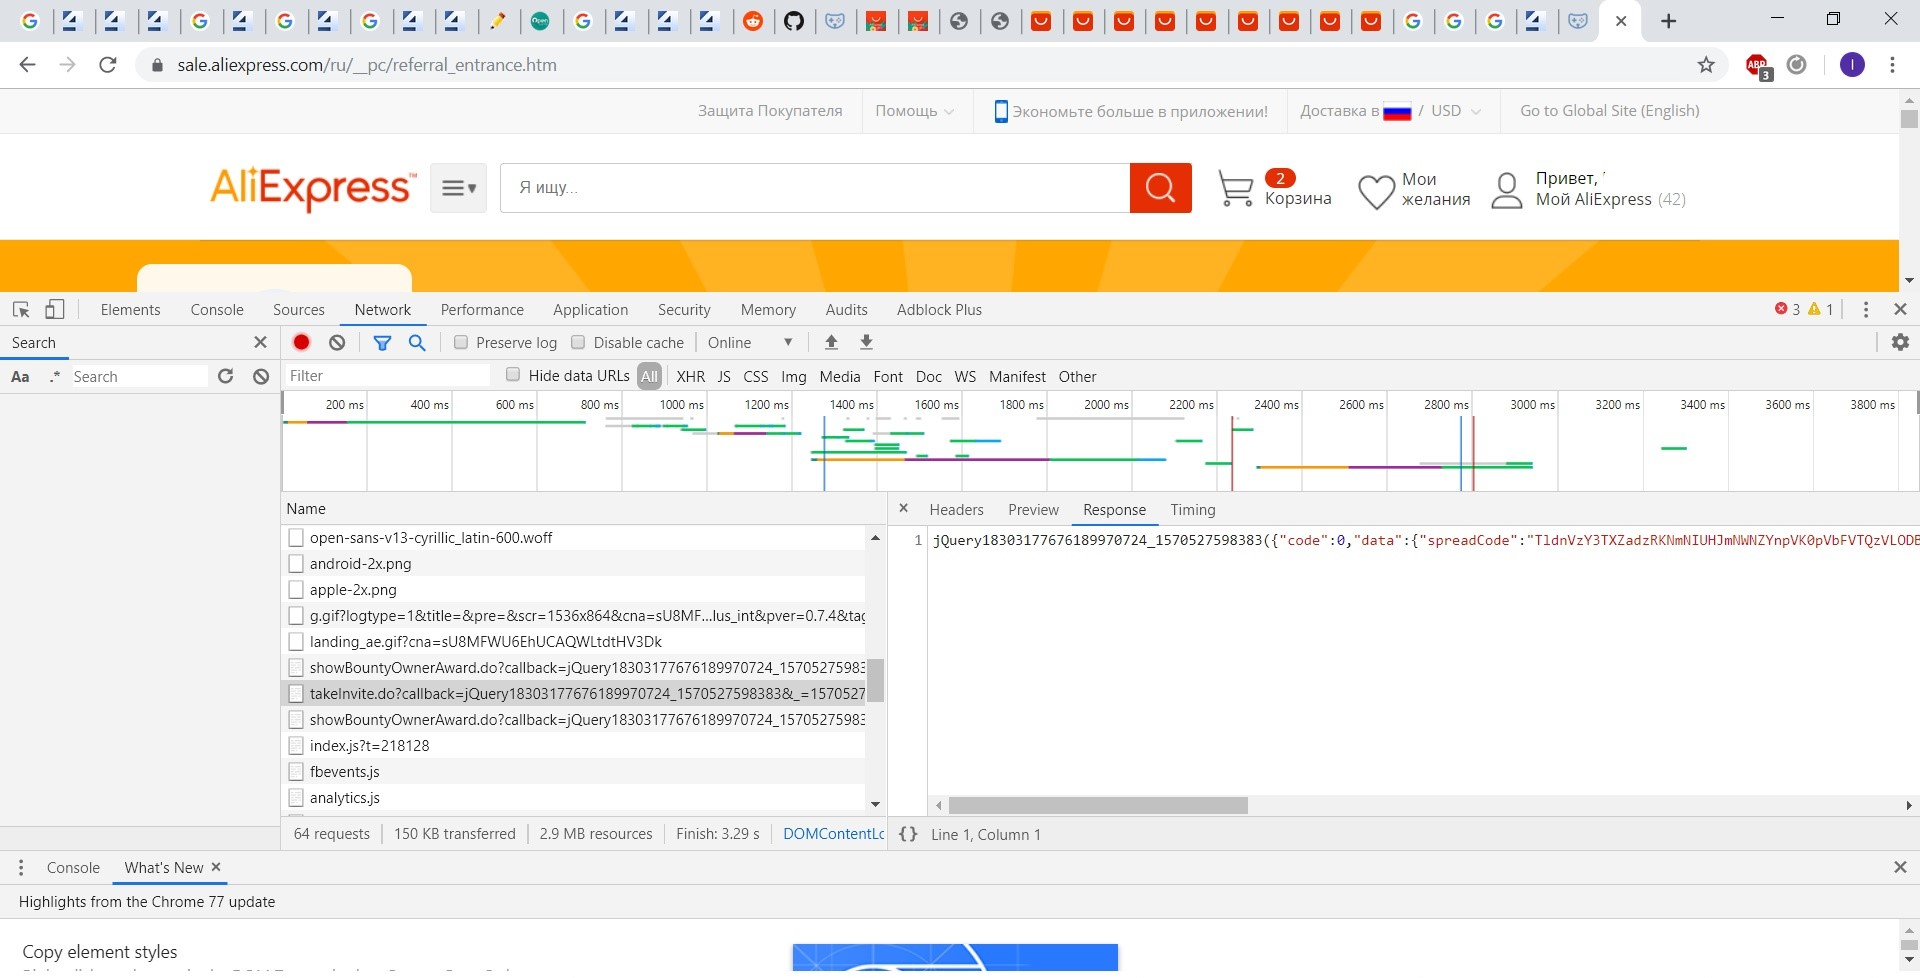Open the Online throttling dropdown
1920x978 pixels.
[x=750, y=343]
